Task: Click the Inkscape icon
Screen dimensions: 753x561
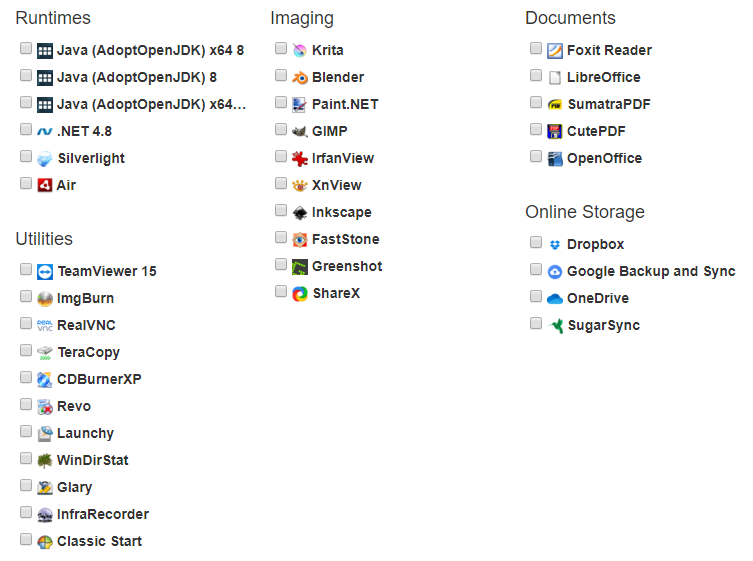Action: coord(300,212)
